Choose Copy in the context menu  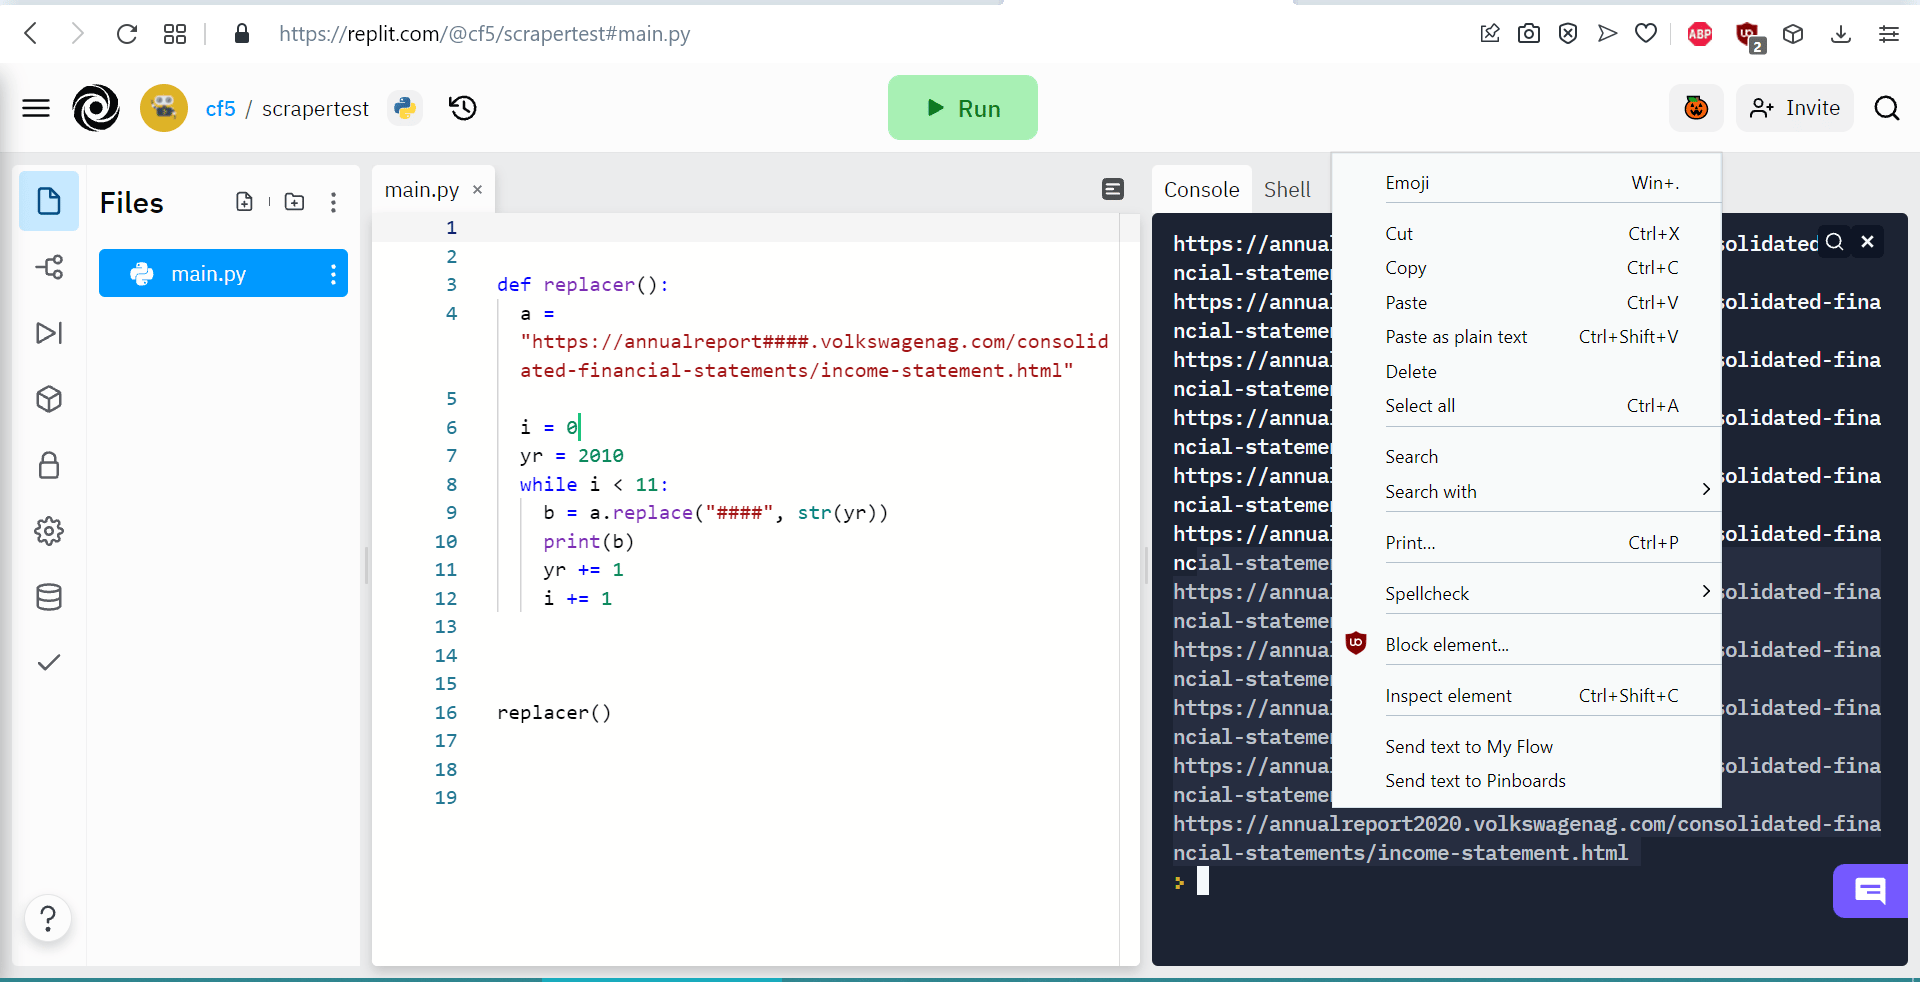coord(1532,268)
